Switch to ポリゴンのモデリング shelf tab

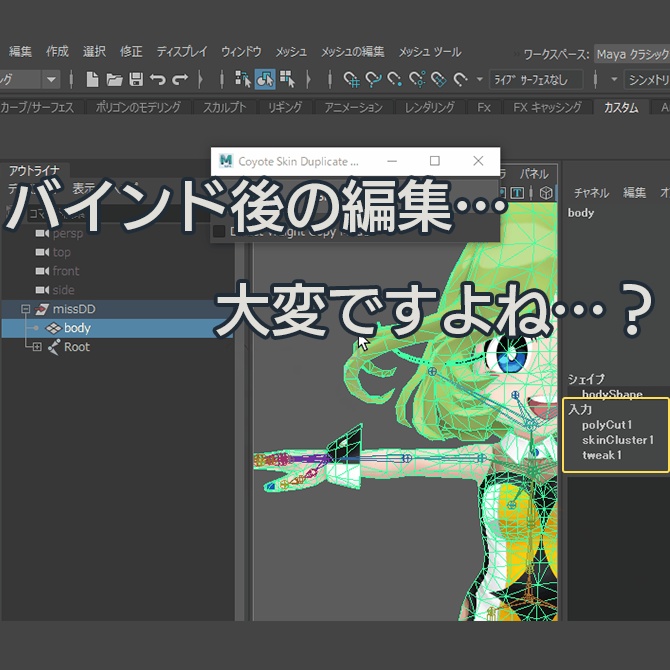(138, 107)
